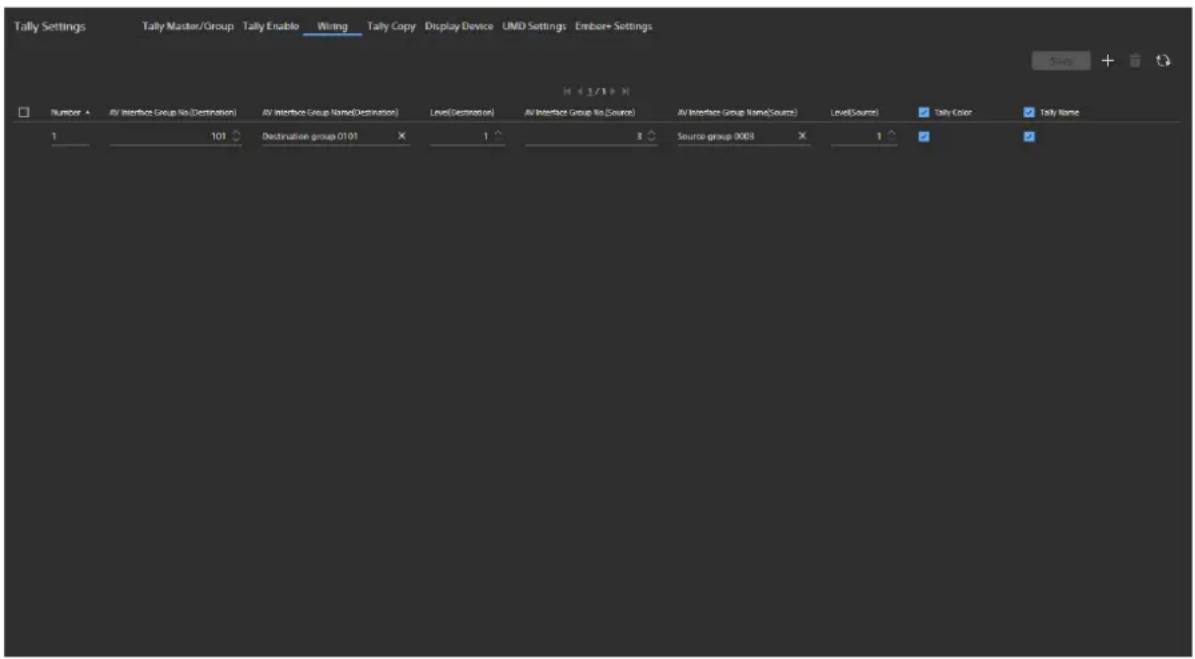Viewport: 1195px width, 659px height.
Task: Switch to the Display Device tab
Action: pyautogui.click(x=459, y=27)
